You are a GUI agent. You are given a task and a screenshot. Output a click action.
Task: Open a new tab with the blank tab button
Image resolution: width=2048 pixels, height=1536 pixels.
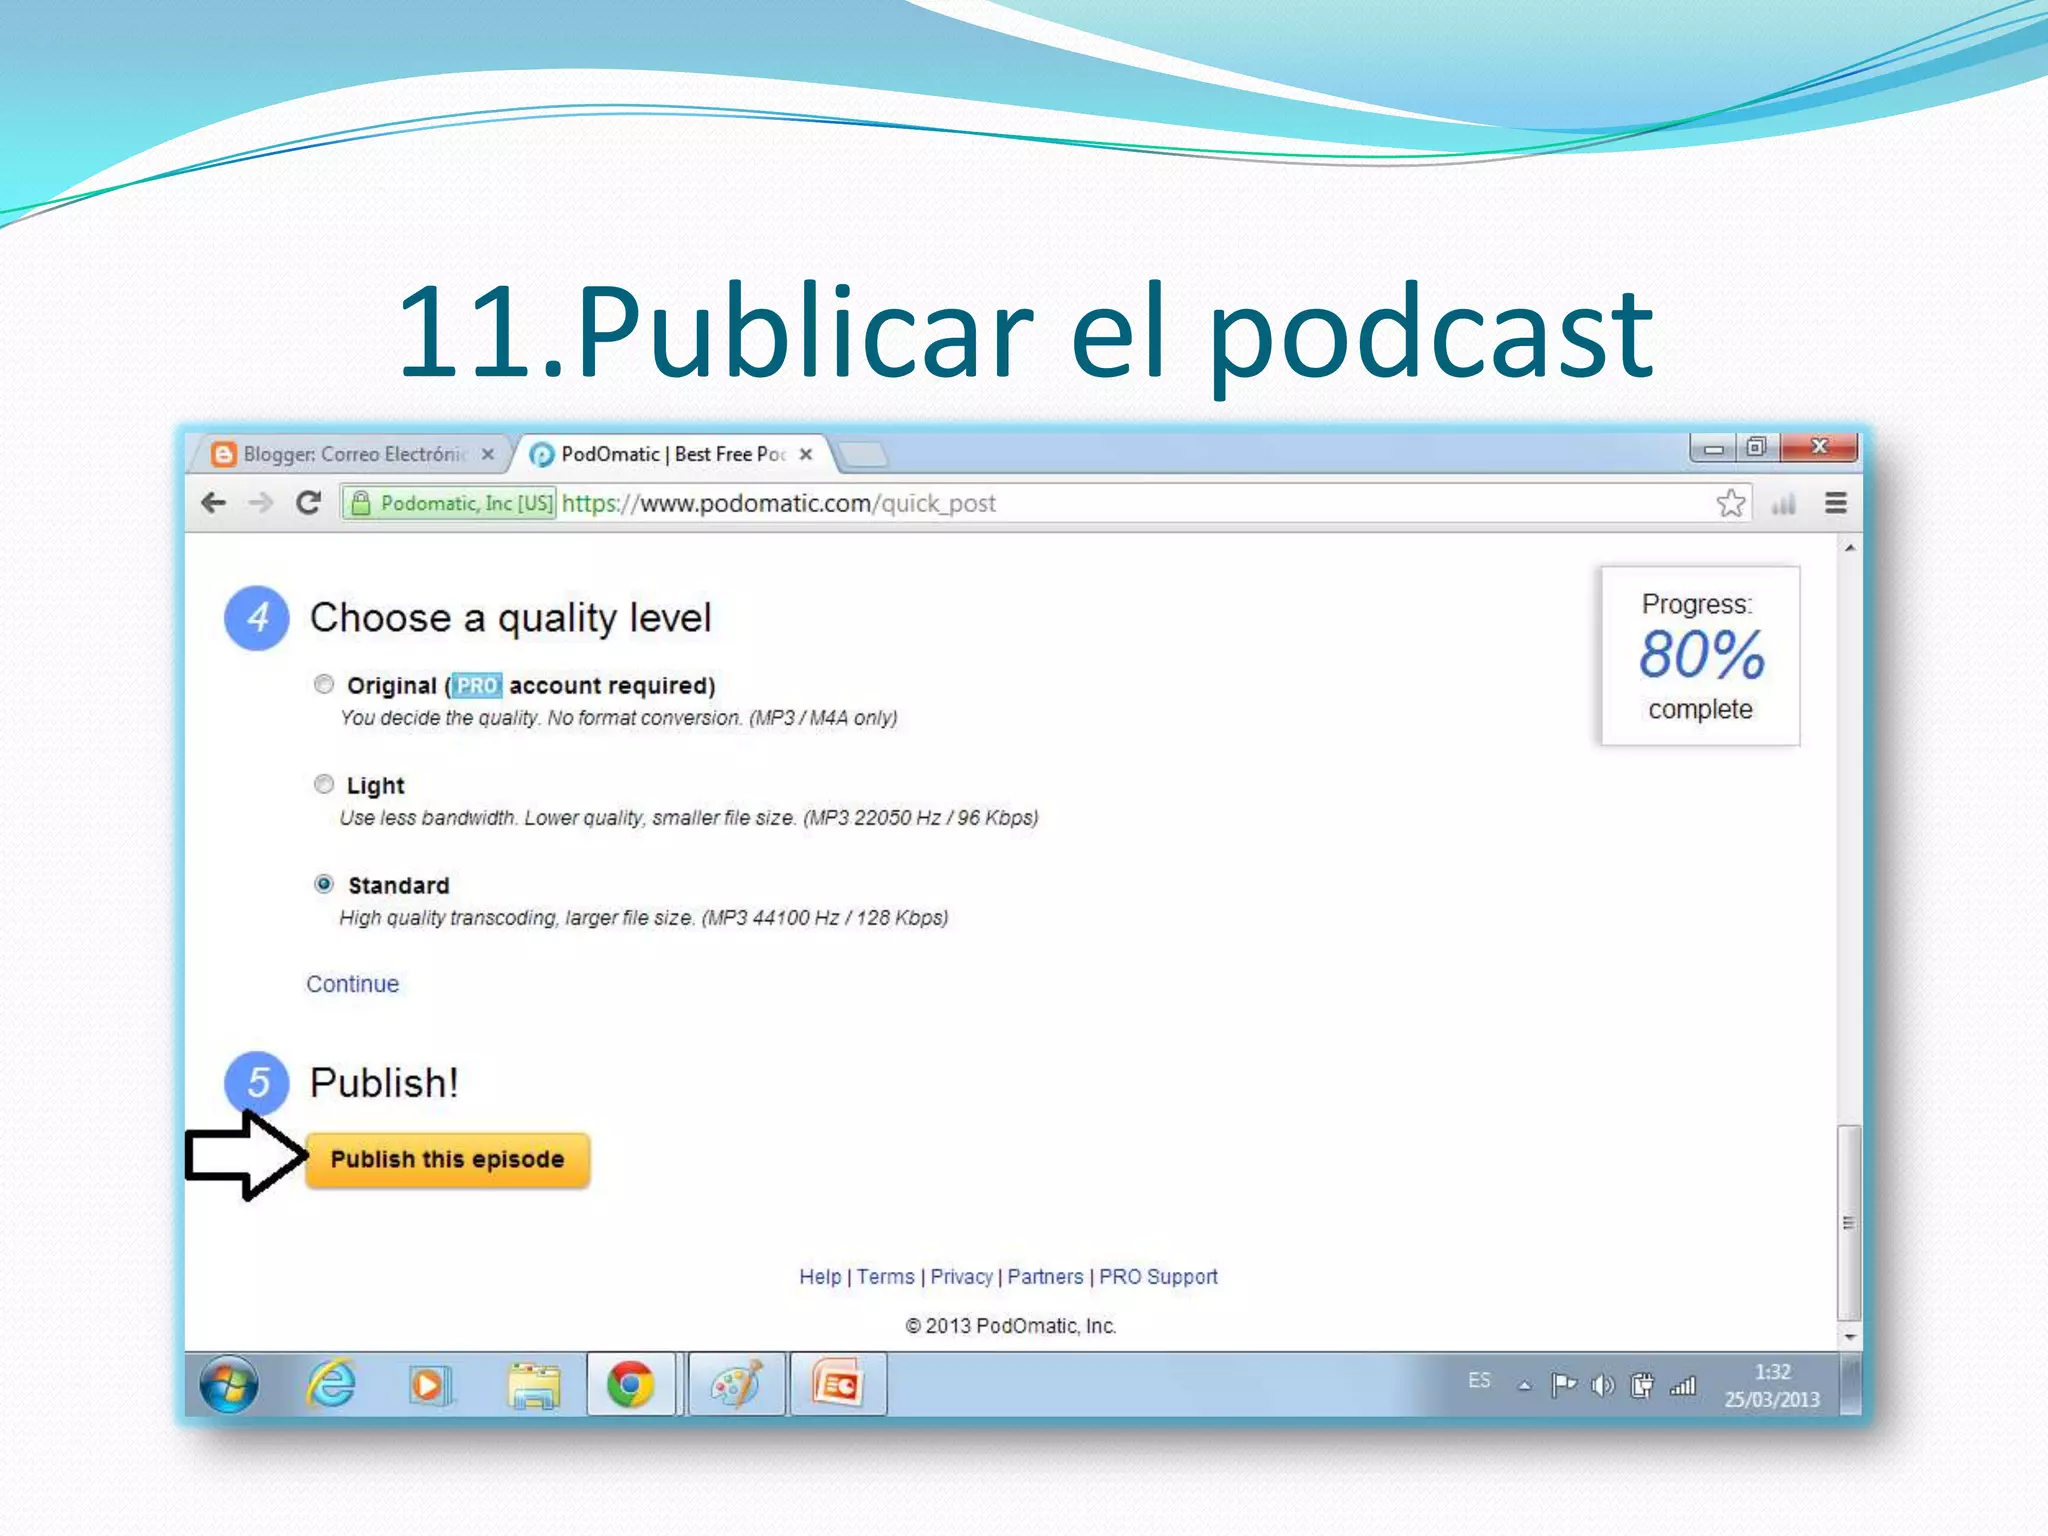[x=863, y=455]
